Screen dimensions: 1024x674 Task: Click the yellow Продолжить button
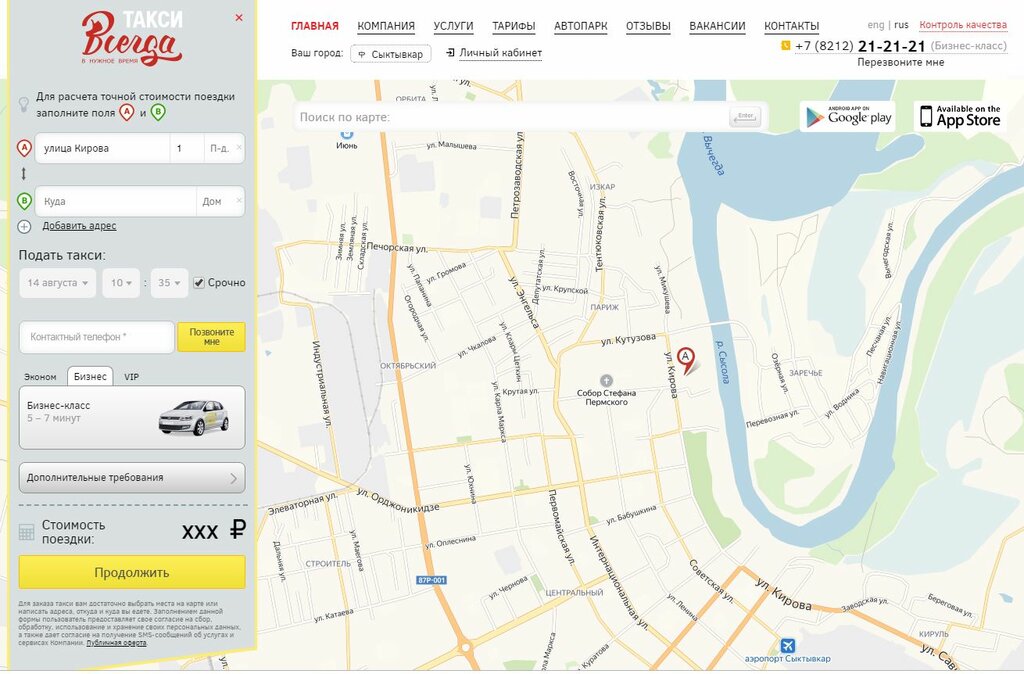(132, 572)
